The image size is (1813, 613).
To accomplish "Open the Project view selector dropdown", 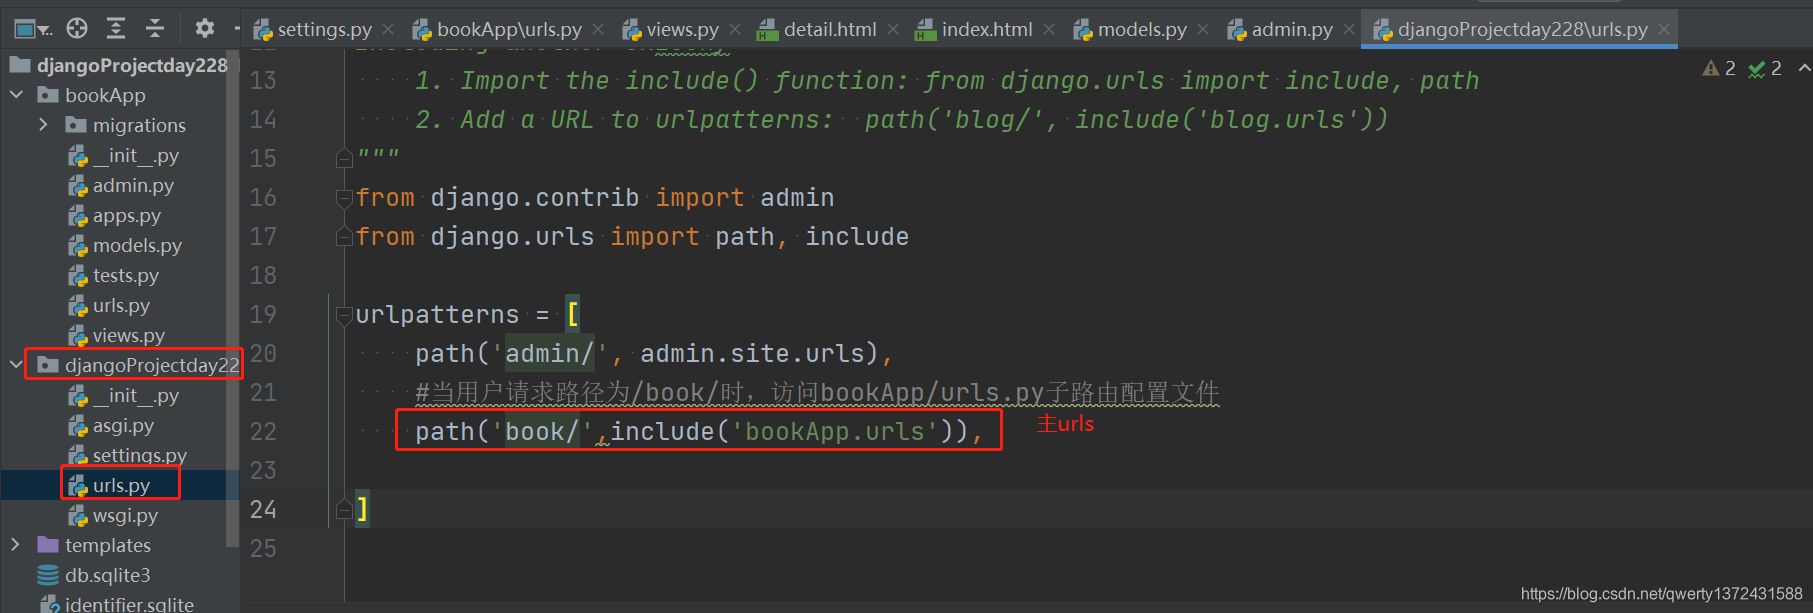I will (x=32, y=29).
